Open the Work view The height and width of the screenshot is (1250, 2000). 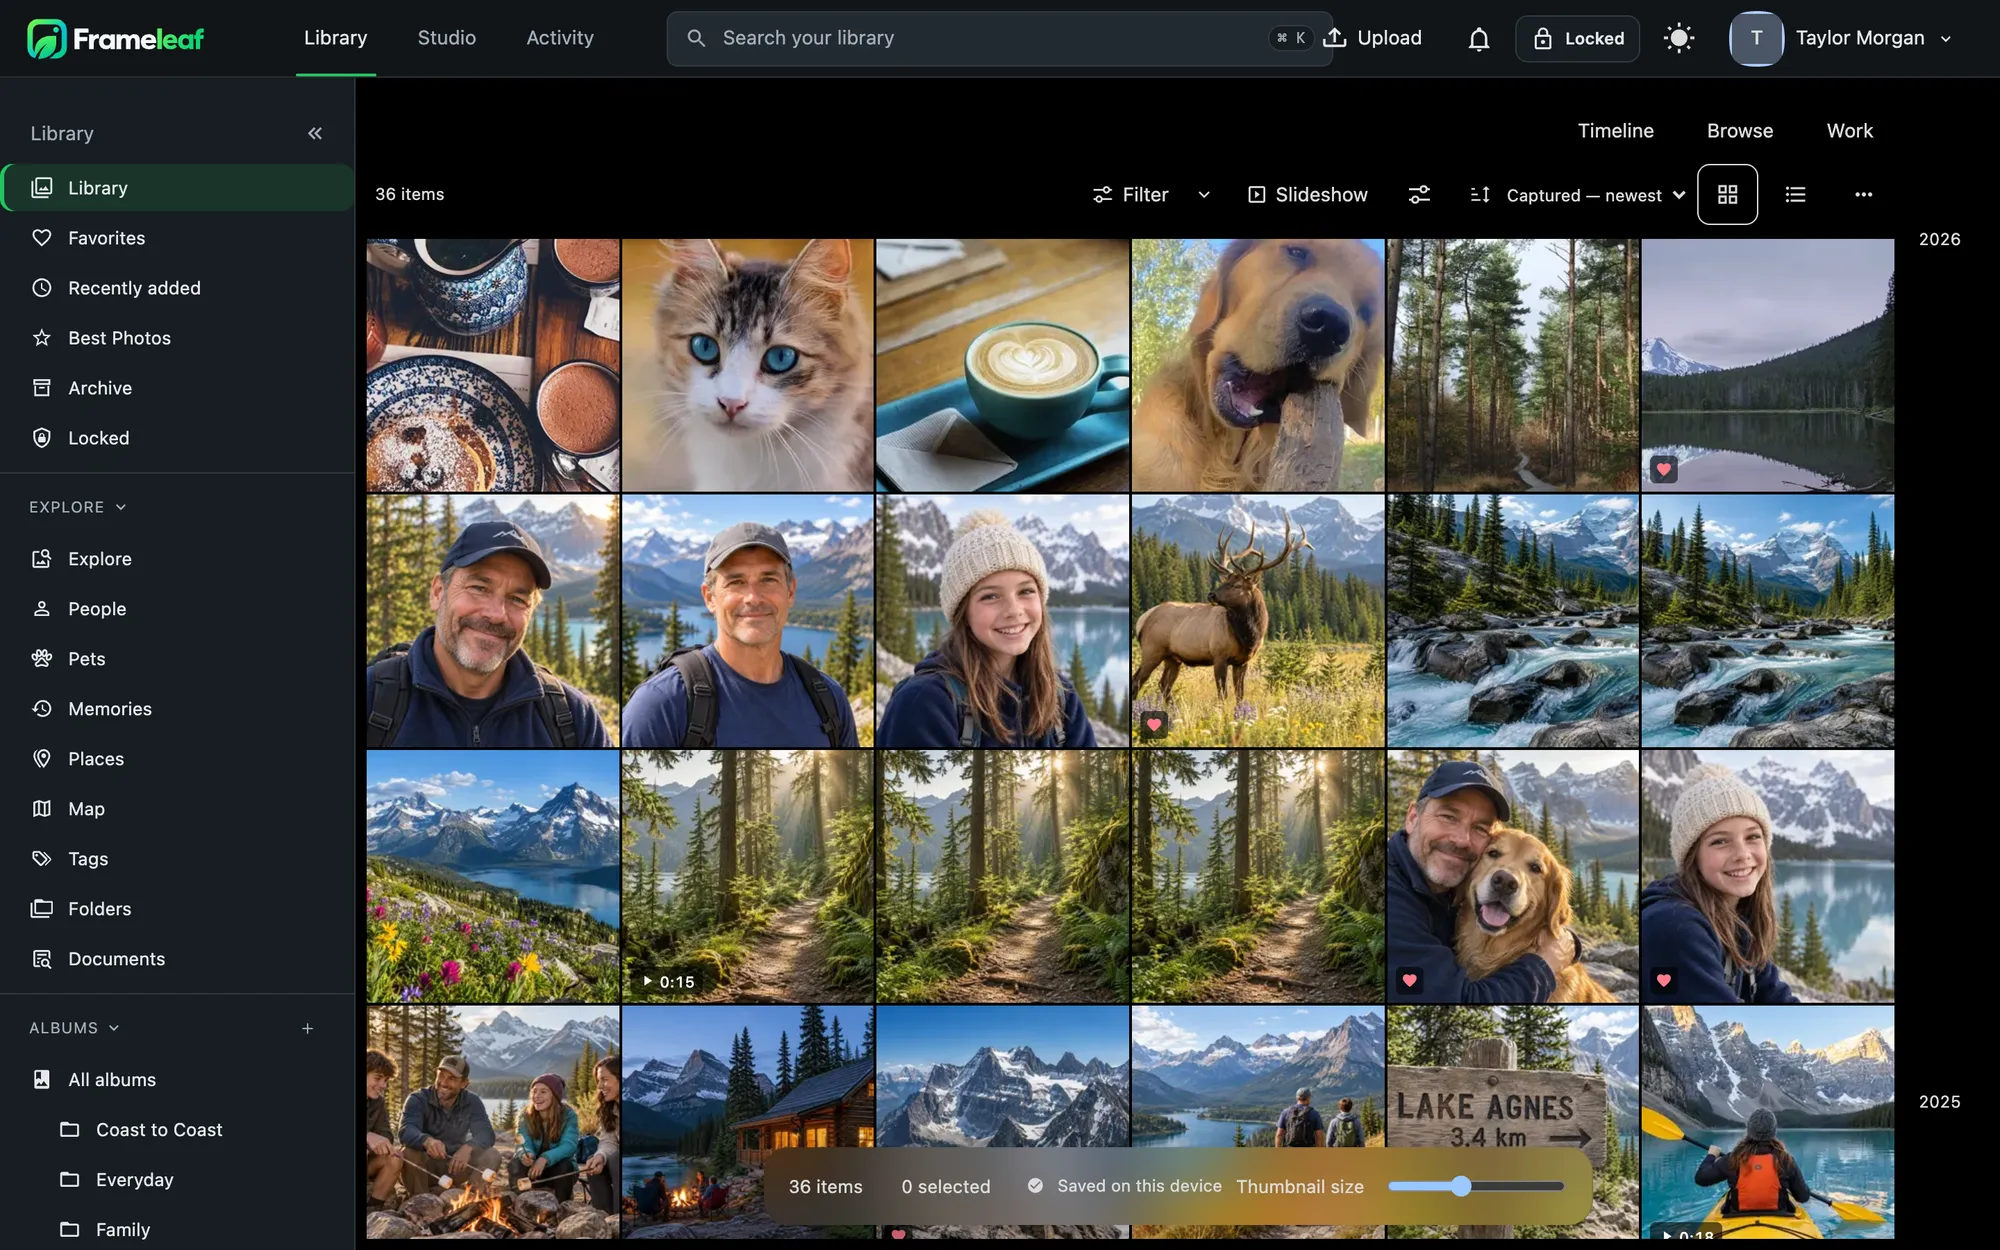1850,131
